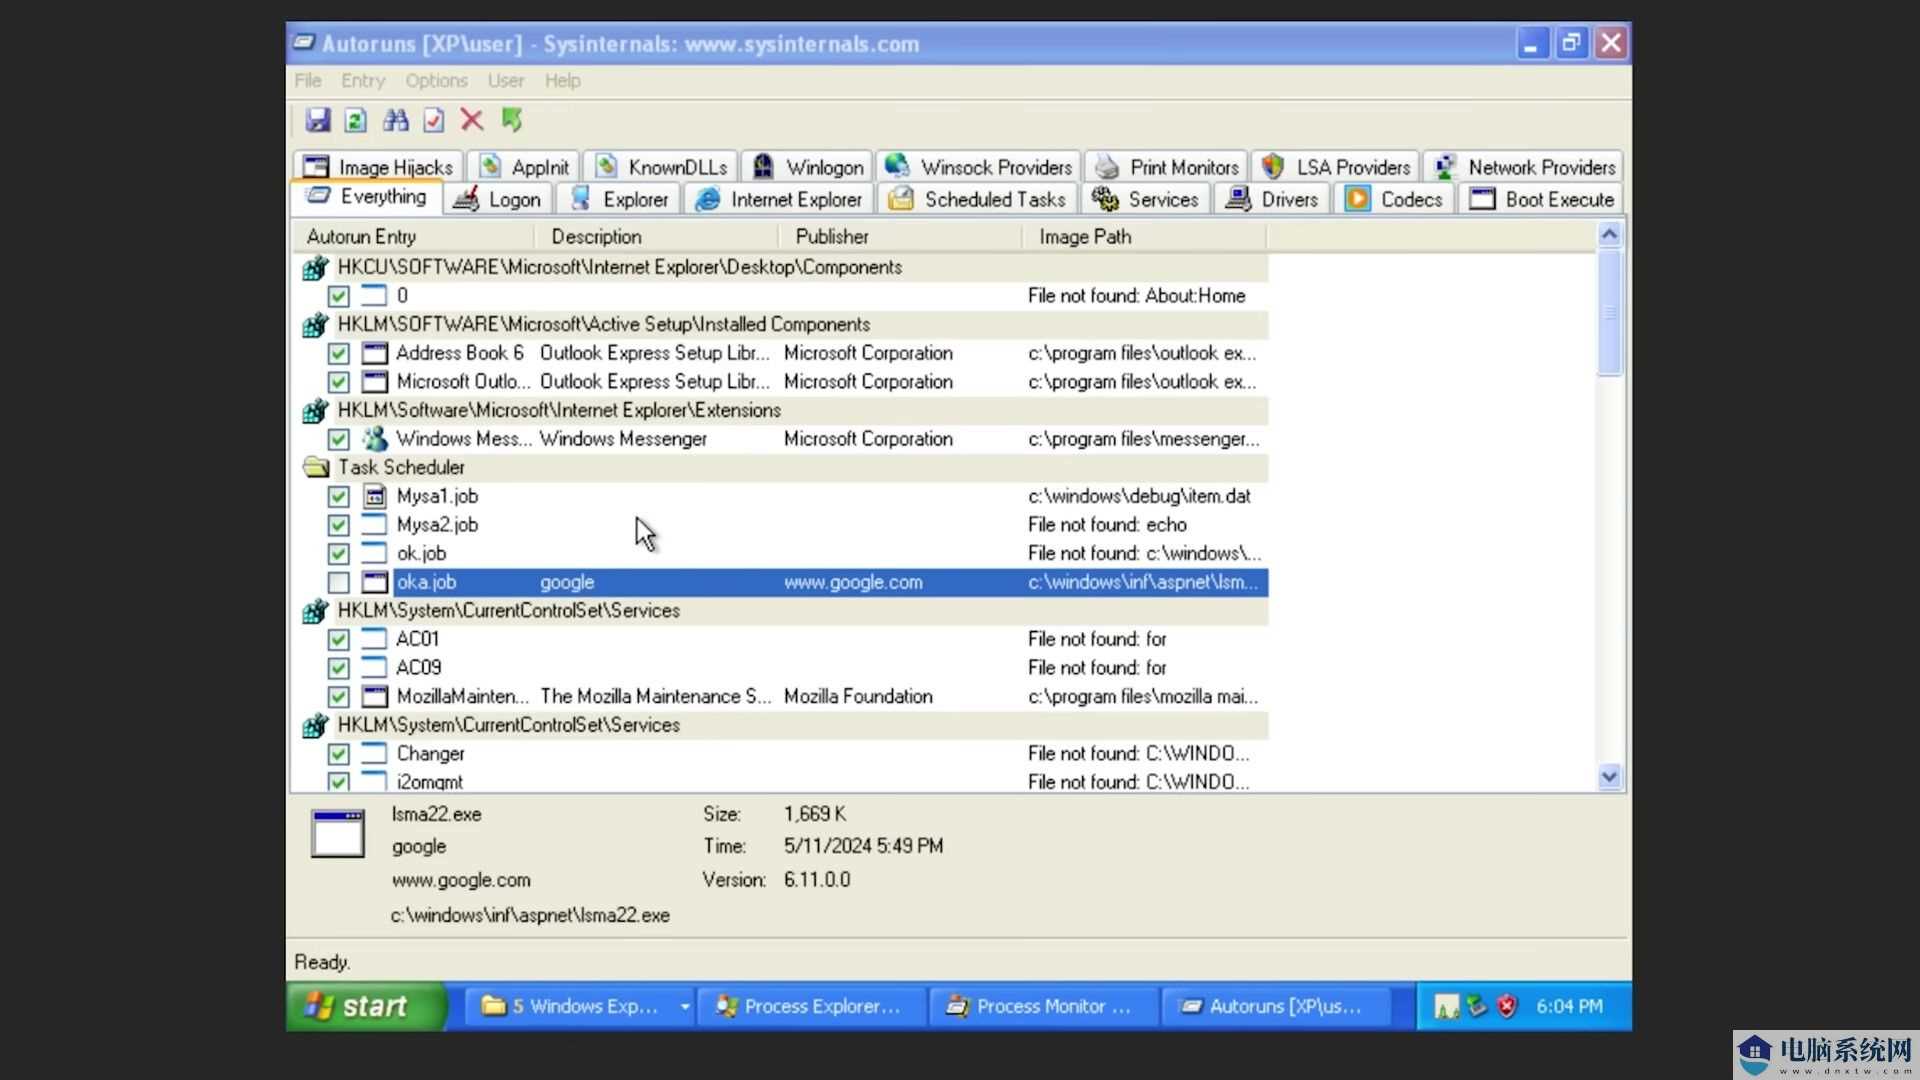Click the AC01 entry icon
Screen dimensions: 1920x1080
point(374,639)
